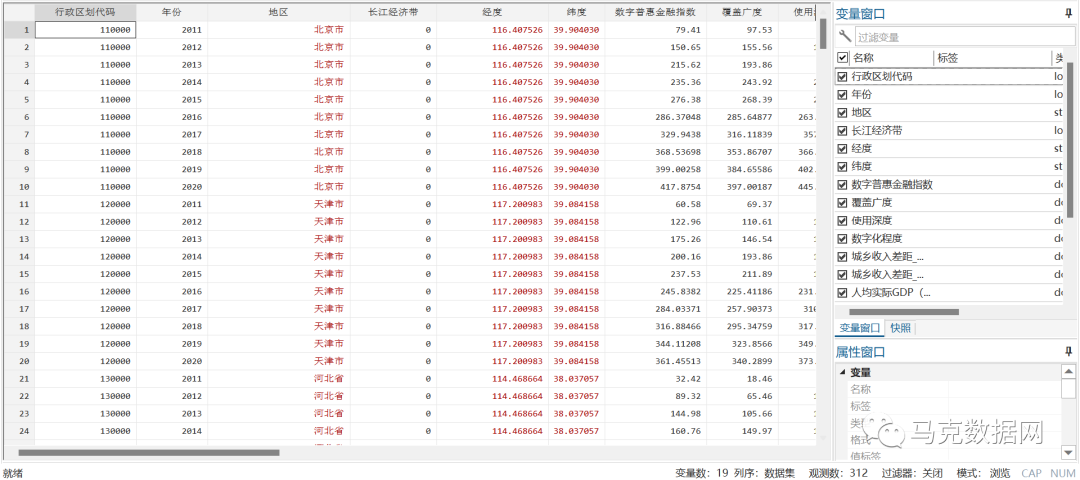Viewport: 1080px width, 480px height.
Task: Toggle the 长江经济带 variable checkbox
Action: coord(842,130)
